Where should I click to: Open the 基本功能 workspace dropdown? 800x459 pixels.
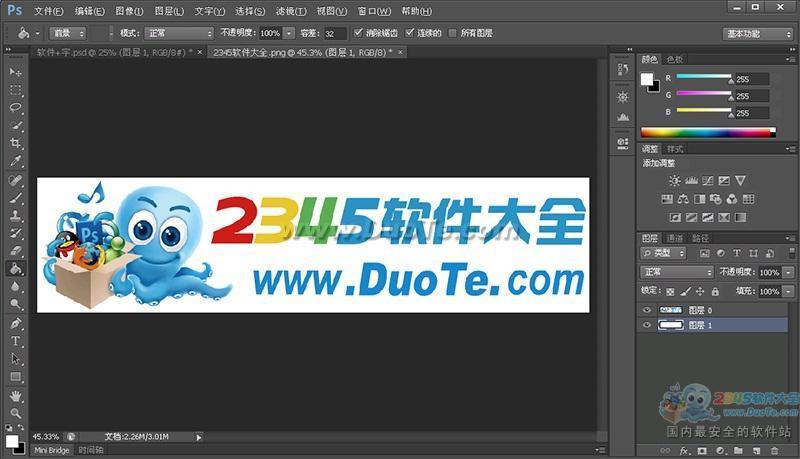coord(757,34)
